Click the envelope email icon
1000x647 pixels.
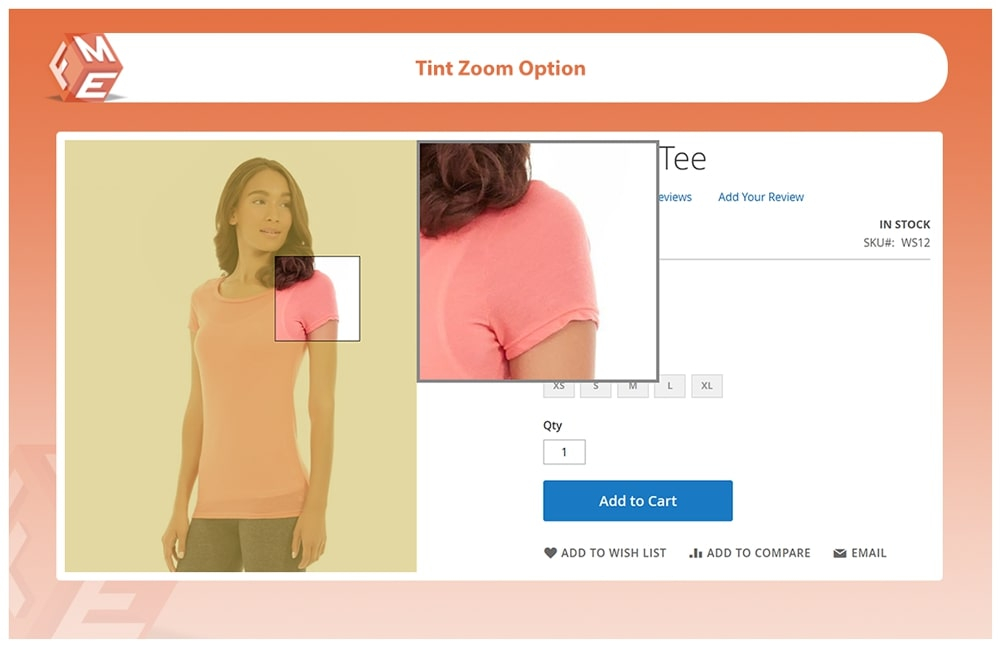pos(840,553)
